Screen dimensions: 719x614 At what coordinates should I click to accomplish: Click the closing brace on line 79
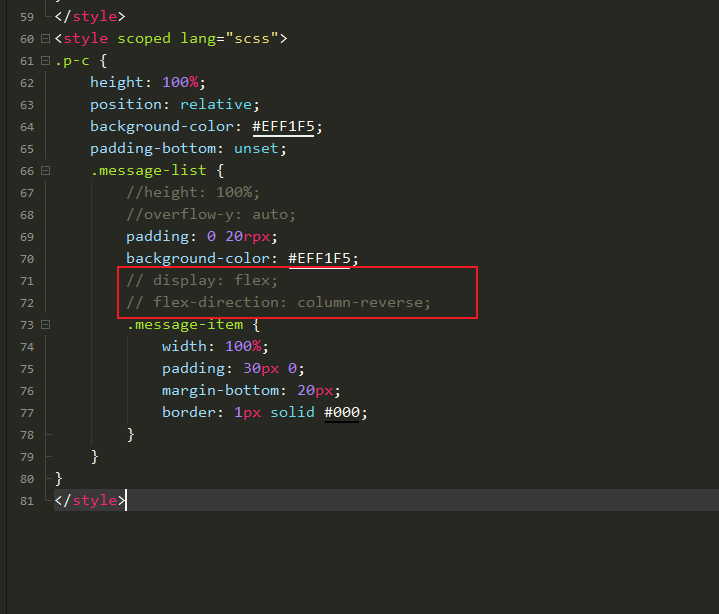click(94, 456)
